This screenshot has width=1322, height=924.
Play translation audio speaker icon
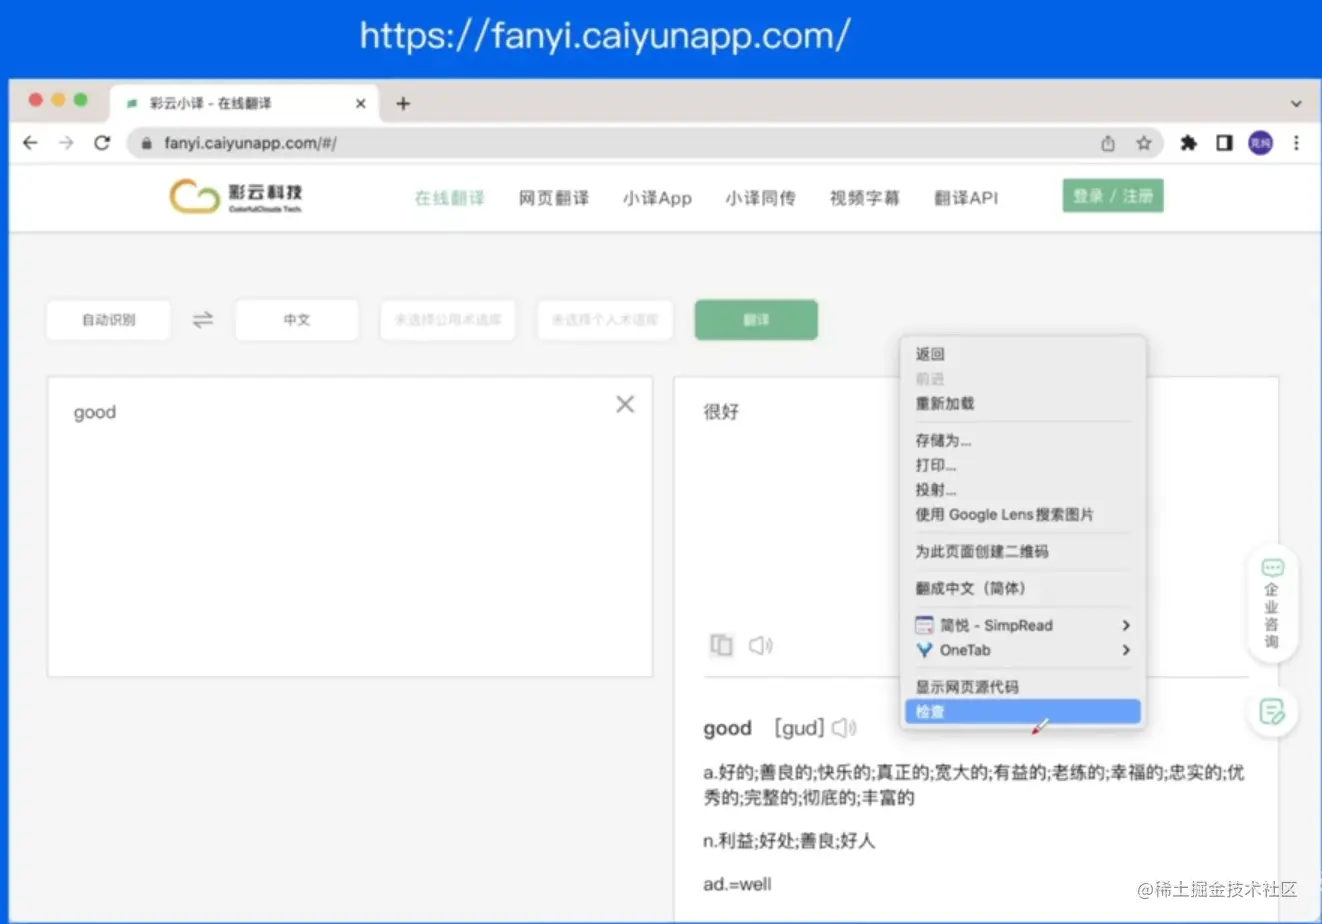761,645
